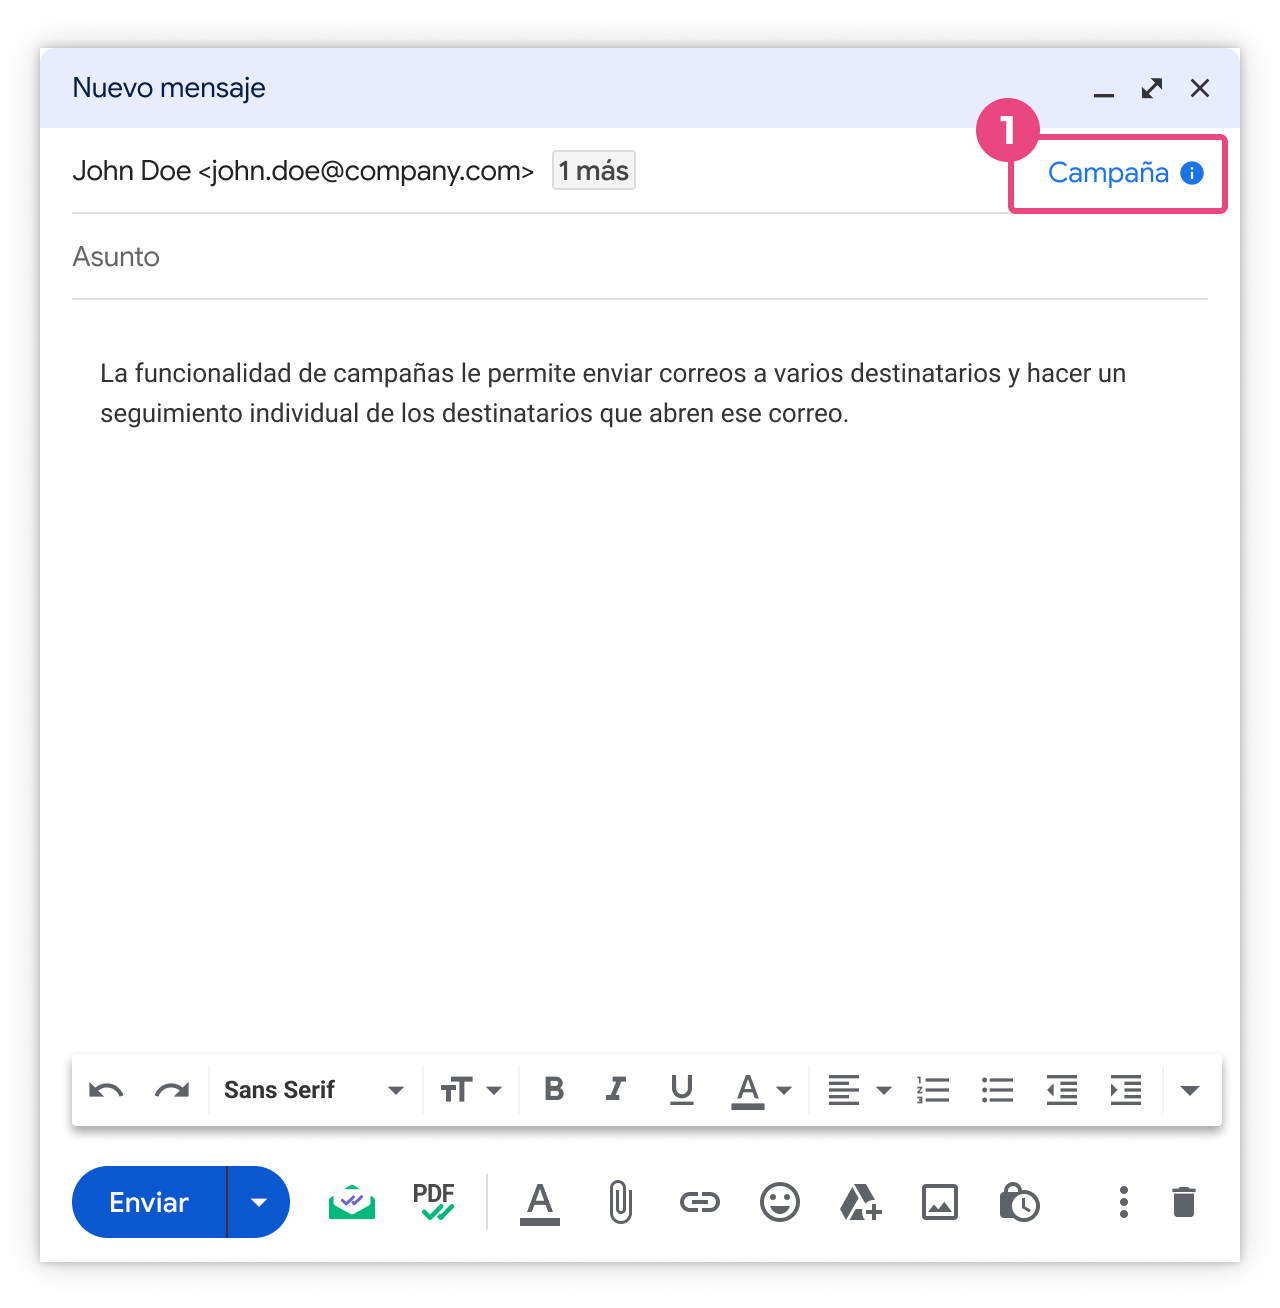This screenshot has height=1308, width=1280.
Task: Open the more options three-dot menu
Action: pyautogui.click(x=1123, y=1202)
